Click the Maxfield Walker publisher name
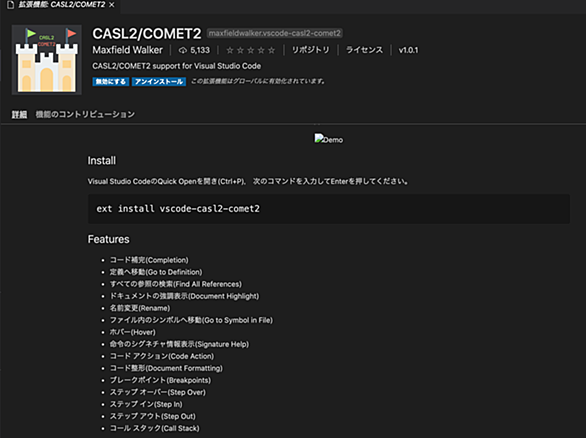The height and width of the screenshot is (438, 586). pyautogui.click(x=127, y=50)
